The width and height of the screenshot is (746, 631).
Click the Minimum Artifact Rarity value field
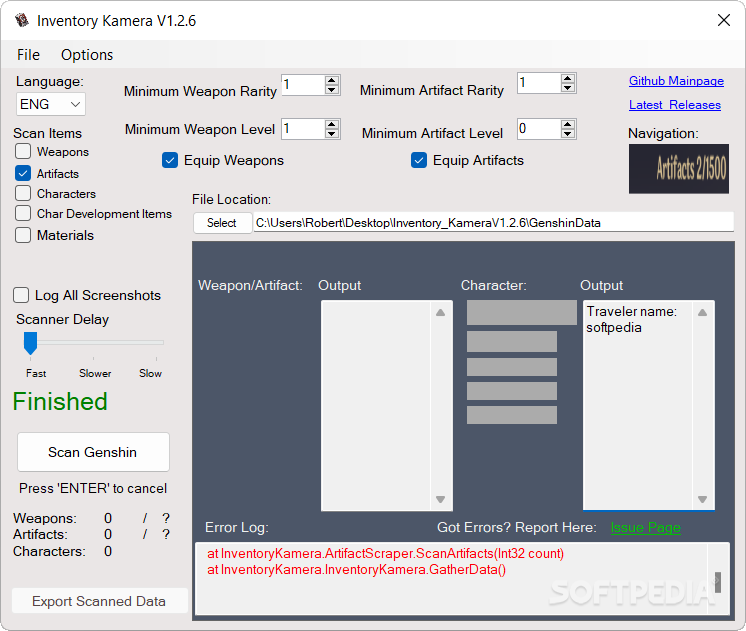(x=540, y=83)
